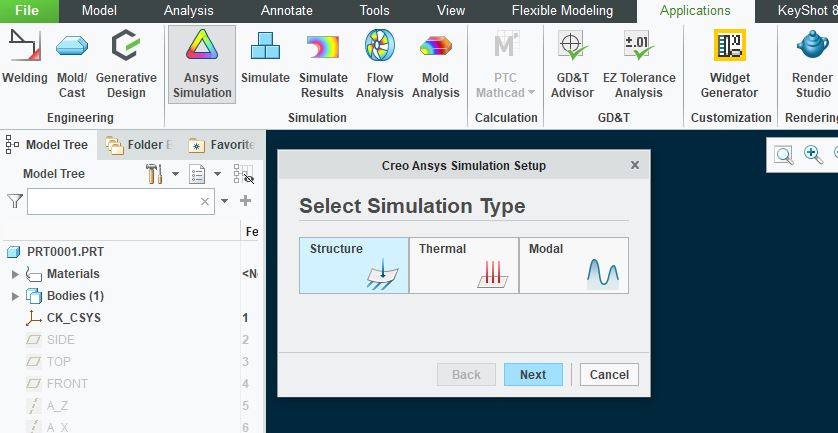Launch Flow Analysis

(x=379, y=64)
